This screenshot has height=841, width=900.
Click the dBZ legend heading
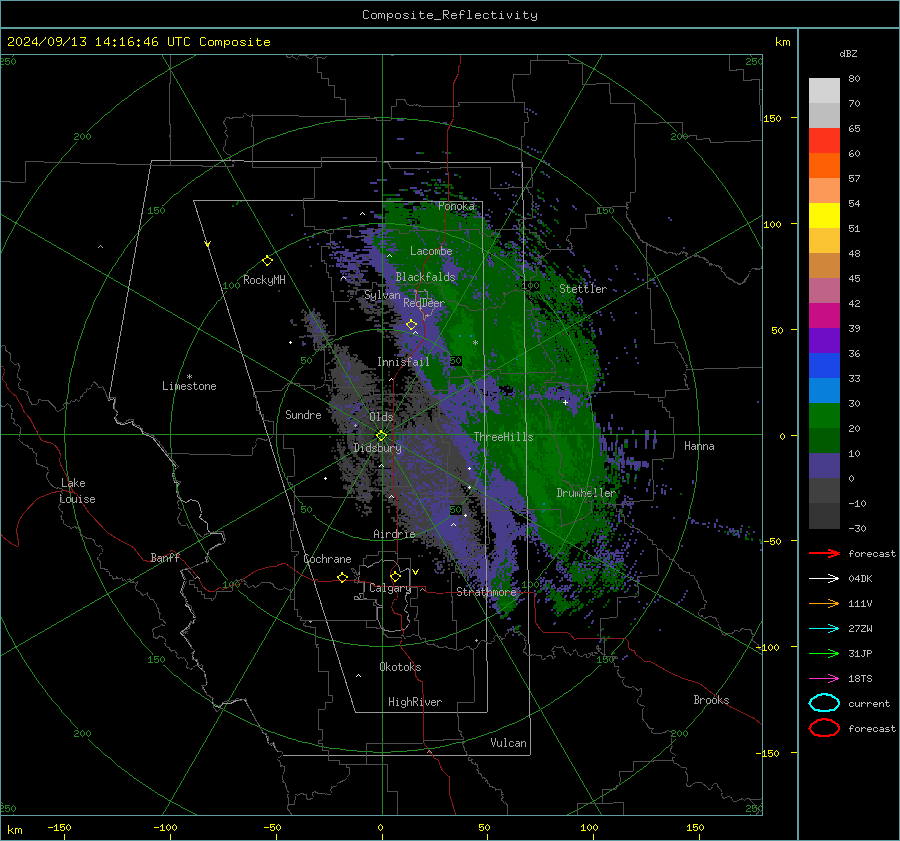pos(848,54)
